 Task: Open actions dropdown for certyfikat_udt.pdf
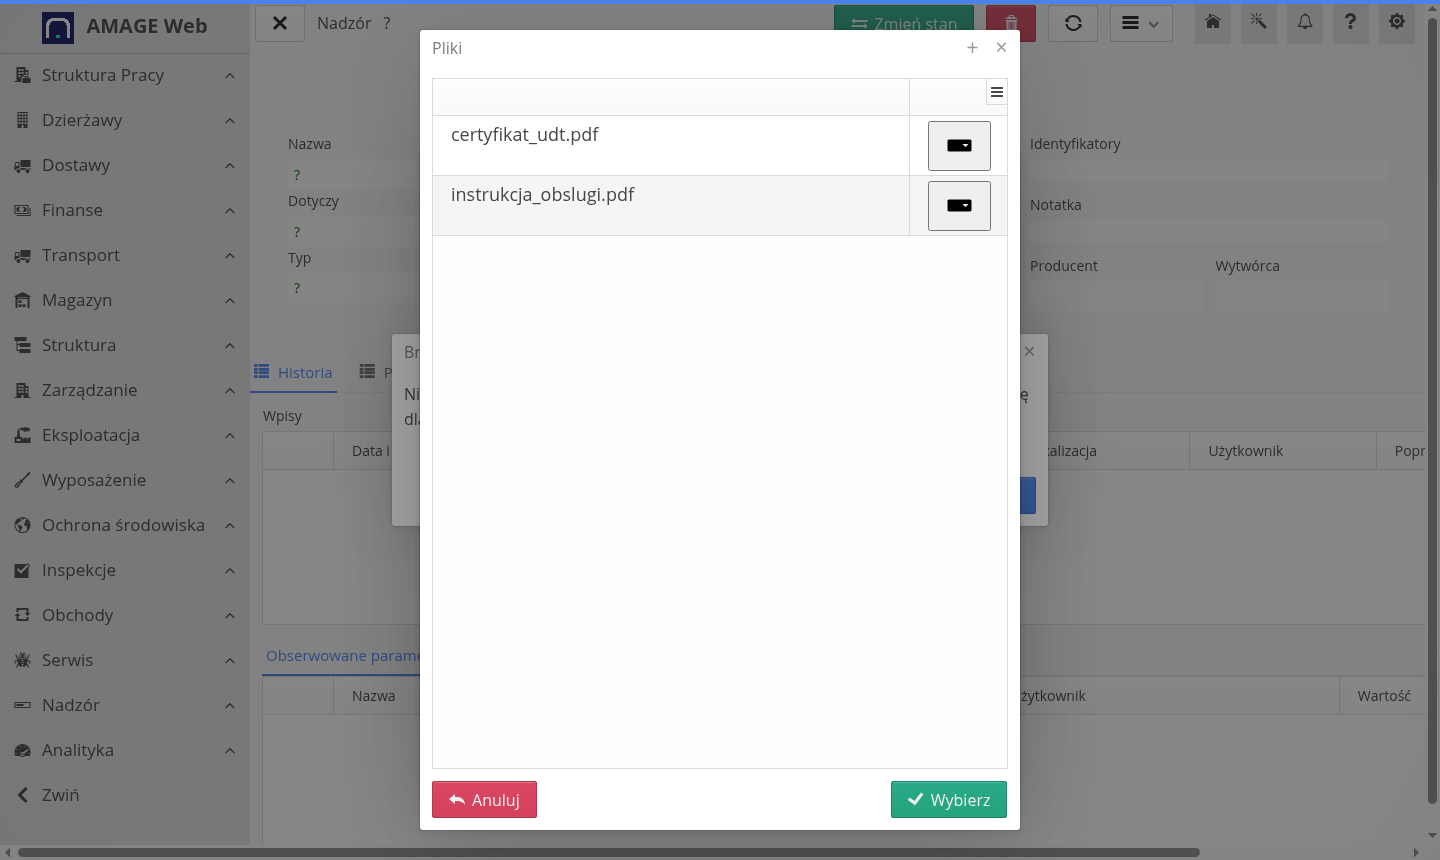959,146
